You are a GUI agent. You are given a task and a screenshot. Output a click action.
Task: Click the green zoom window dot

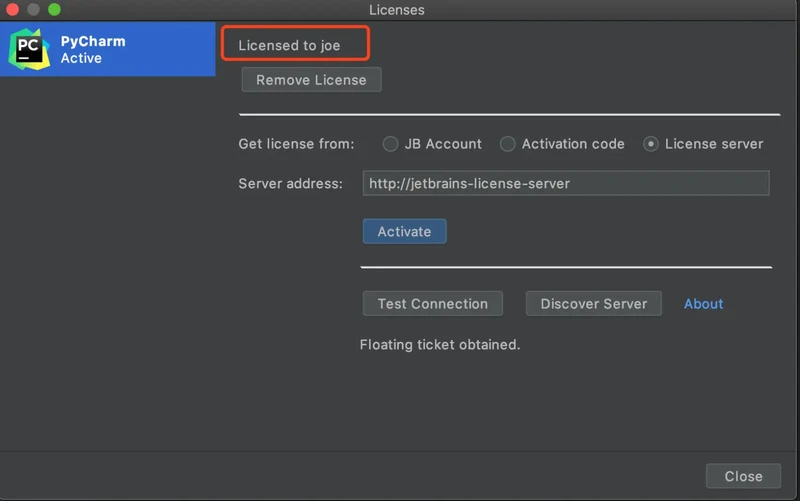[x=54, y=10]
